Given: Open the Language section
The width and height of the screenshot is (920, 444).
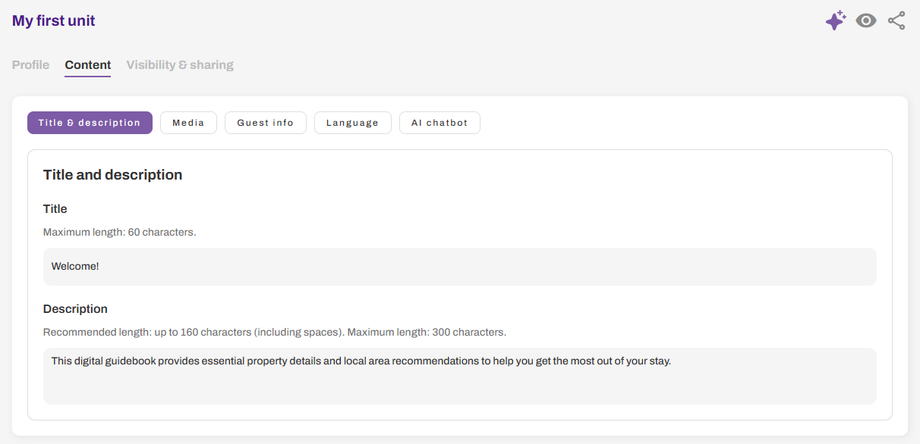Looking at the screenshot, I should (352, 123).
